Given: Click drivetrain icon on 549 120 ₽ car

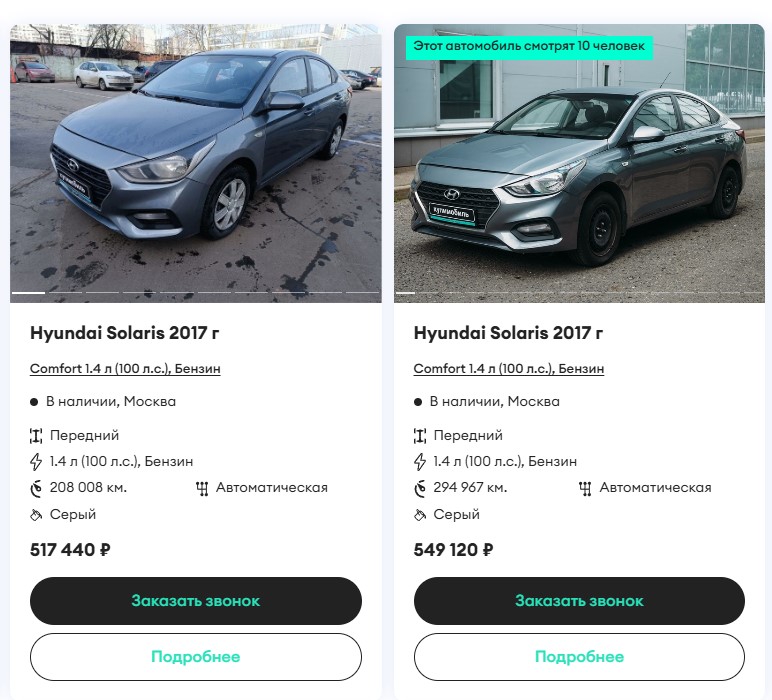Looking at the screenshot, I should tap(419, 436).
